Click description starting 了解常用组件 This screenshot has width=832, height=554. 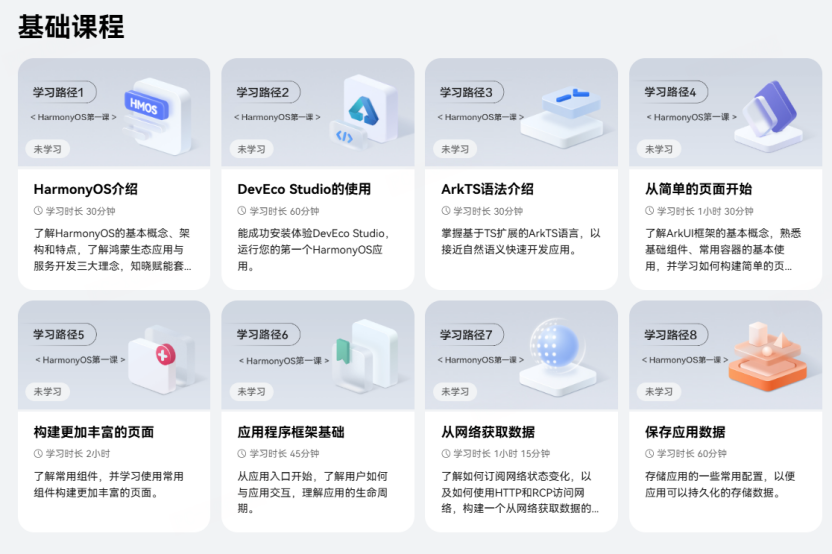pos(109,484)
